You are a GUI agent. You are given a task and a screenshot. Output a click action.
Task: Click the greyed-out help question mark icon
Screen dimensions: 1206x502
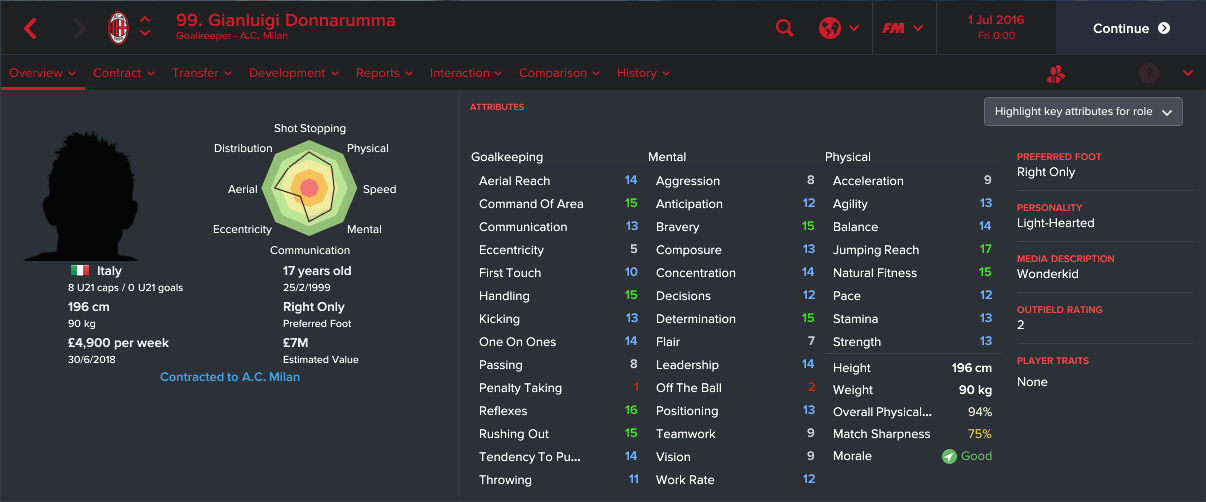pyautogui.click(x=1148, y=73)
